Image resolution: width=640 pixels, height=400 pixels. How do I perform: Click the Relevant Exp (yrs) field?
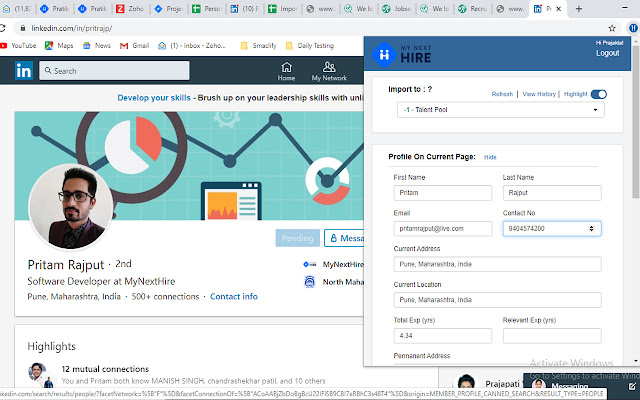click(x=552, y=336)
